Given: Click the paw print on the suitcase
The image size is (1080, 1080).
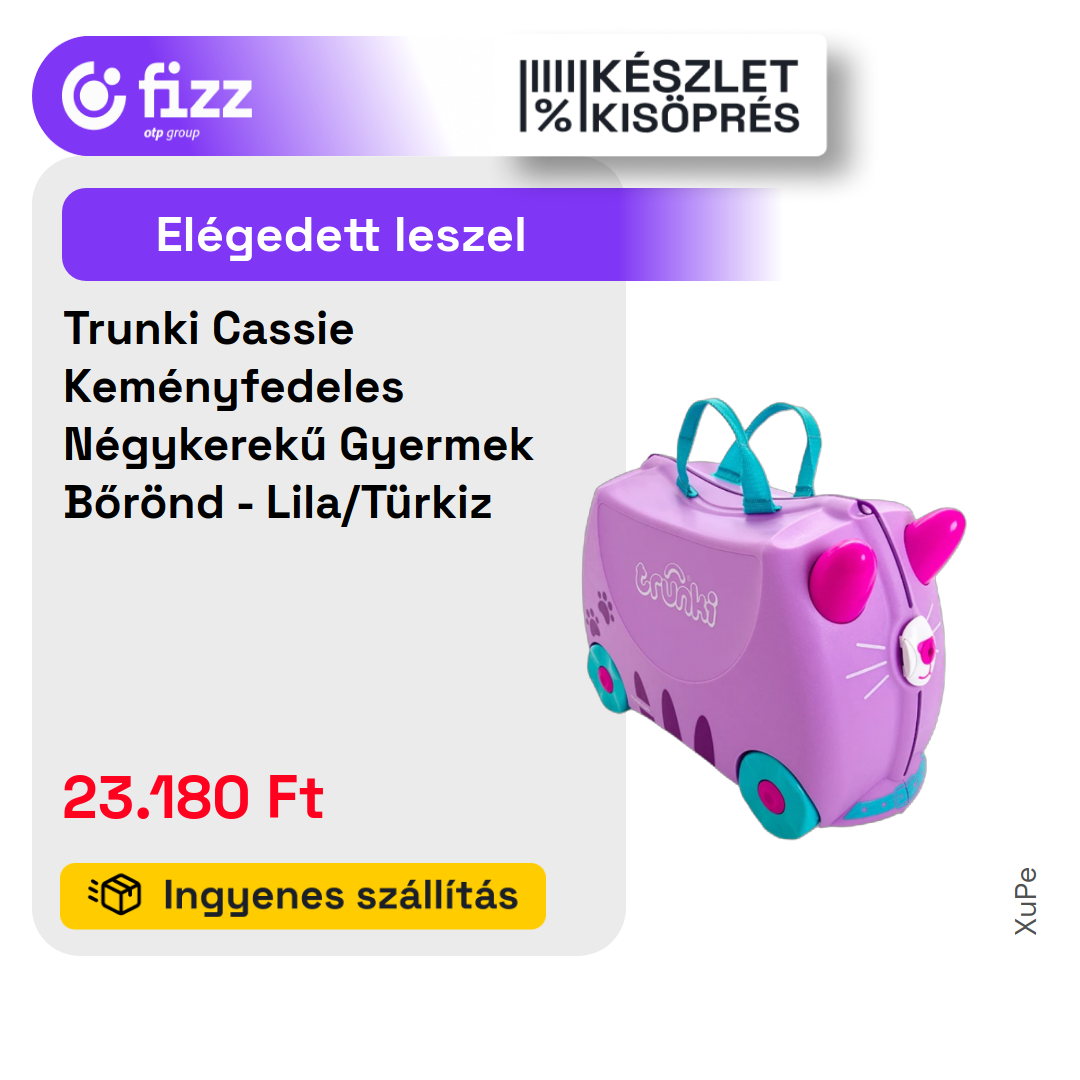Looking at the screenshot, I should pos(600,613).
